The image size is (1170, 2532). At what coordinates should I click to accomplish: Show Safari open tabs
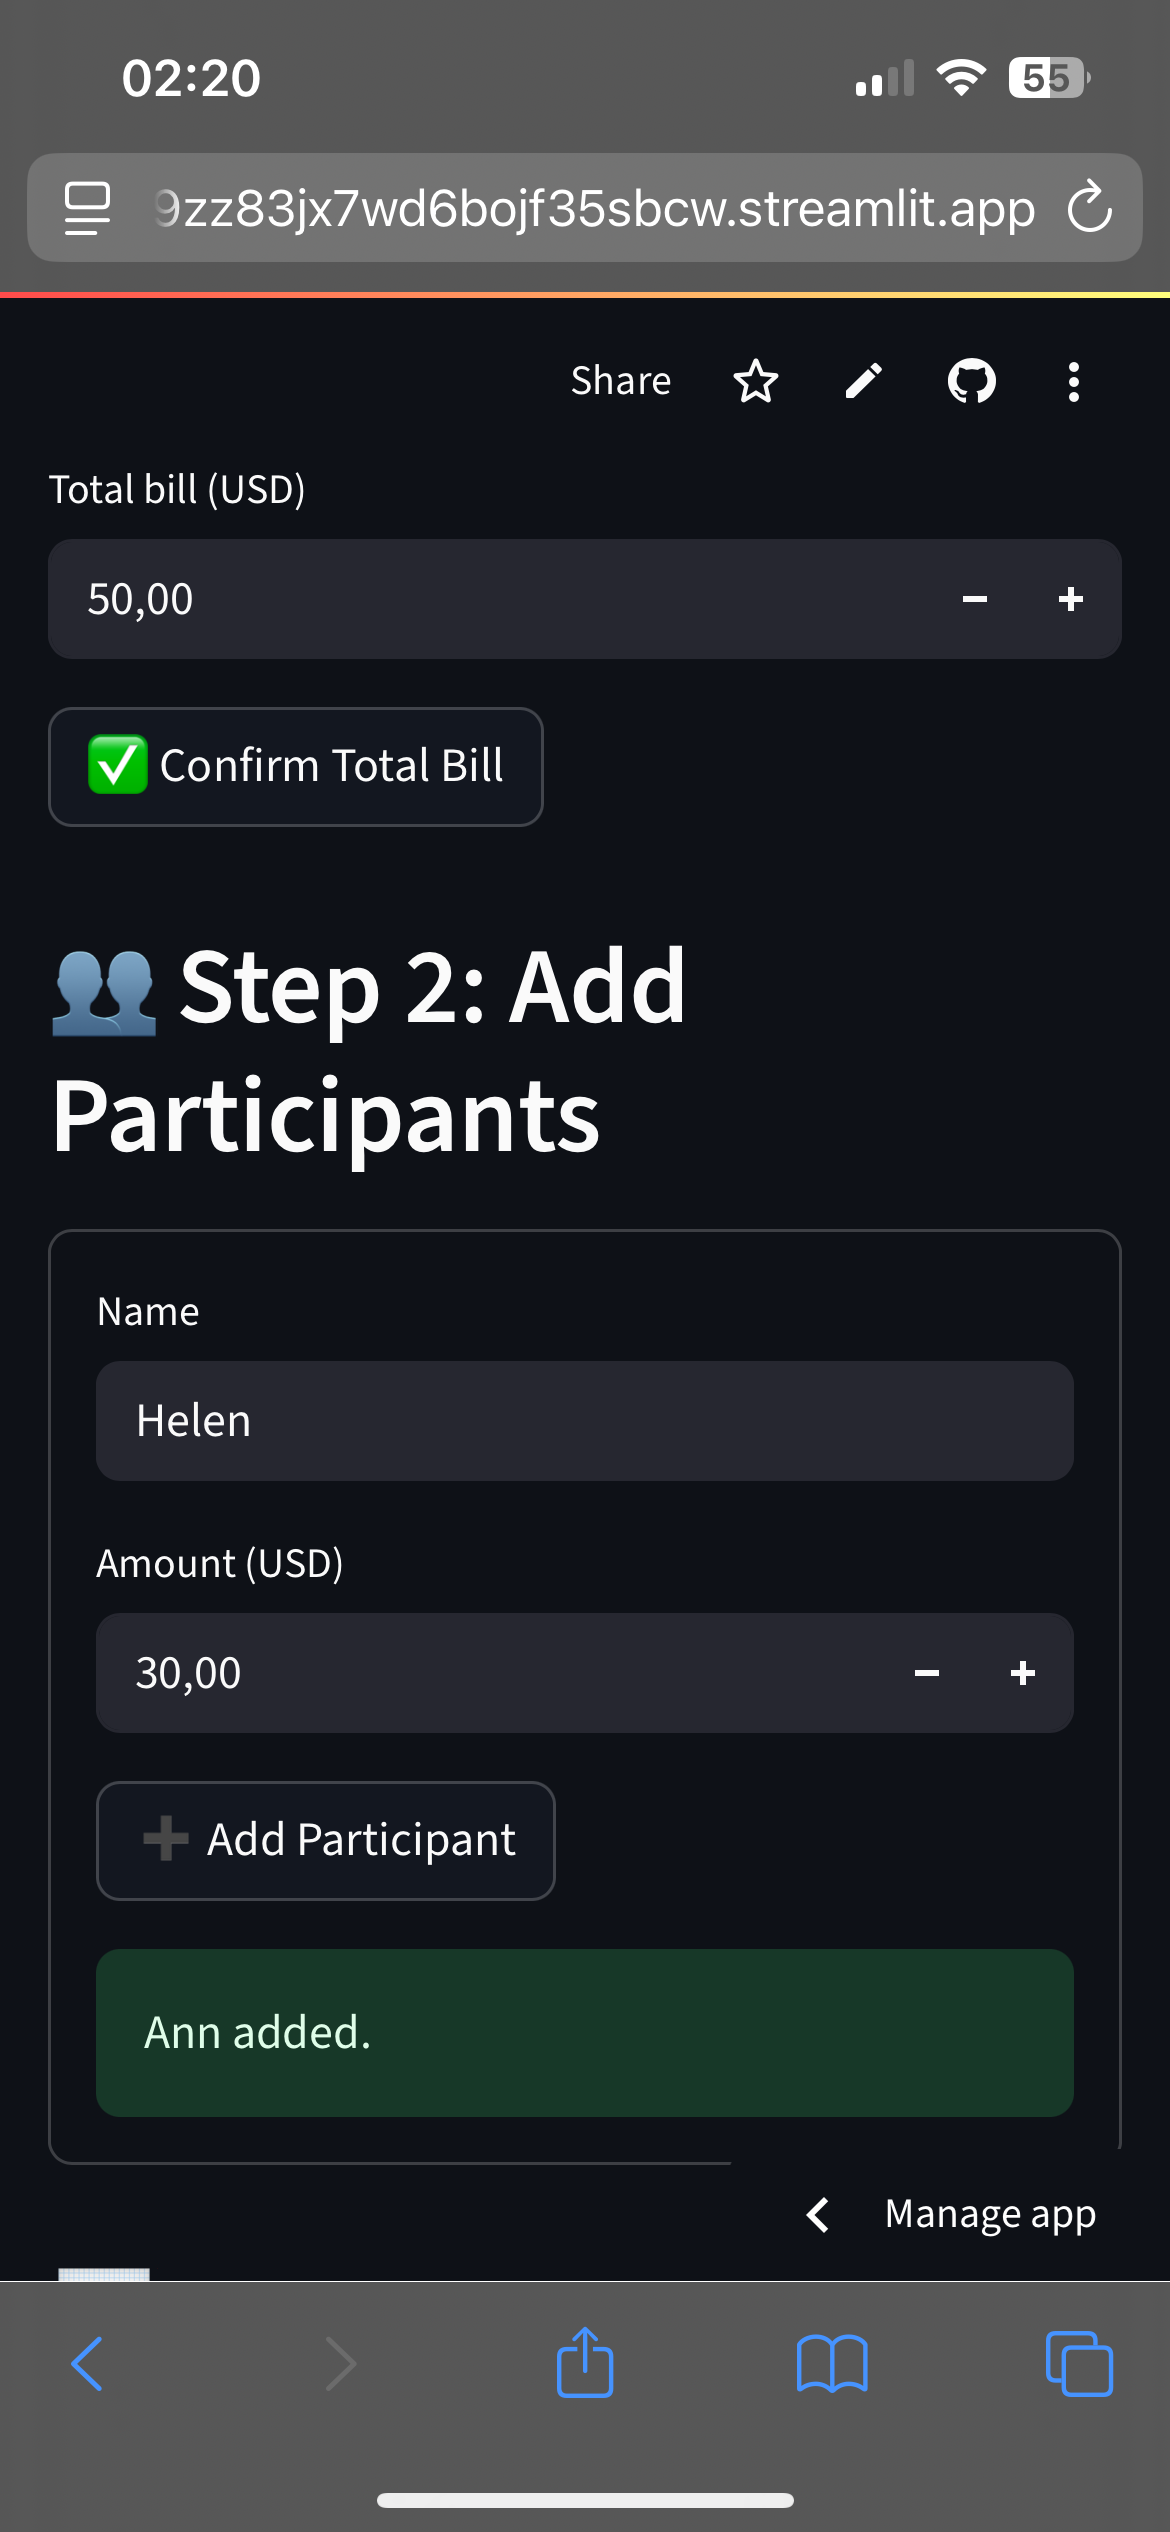(x=1078, y=2363)
